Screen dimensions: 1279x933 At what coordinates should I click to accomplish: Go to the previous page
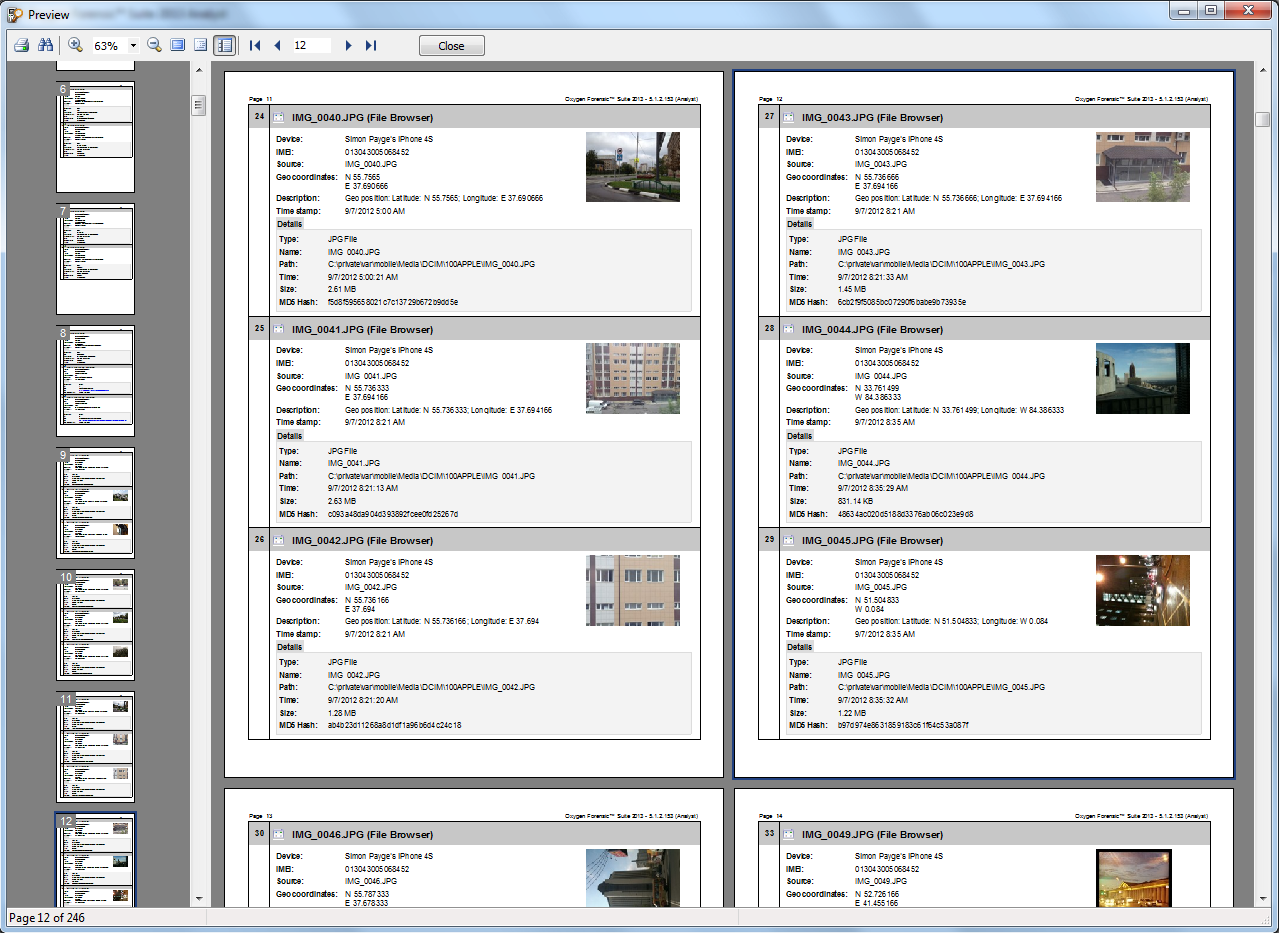(x=277, y=46)
